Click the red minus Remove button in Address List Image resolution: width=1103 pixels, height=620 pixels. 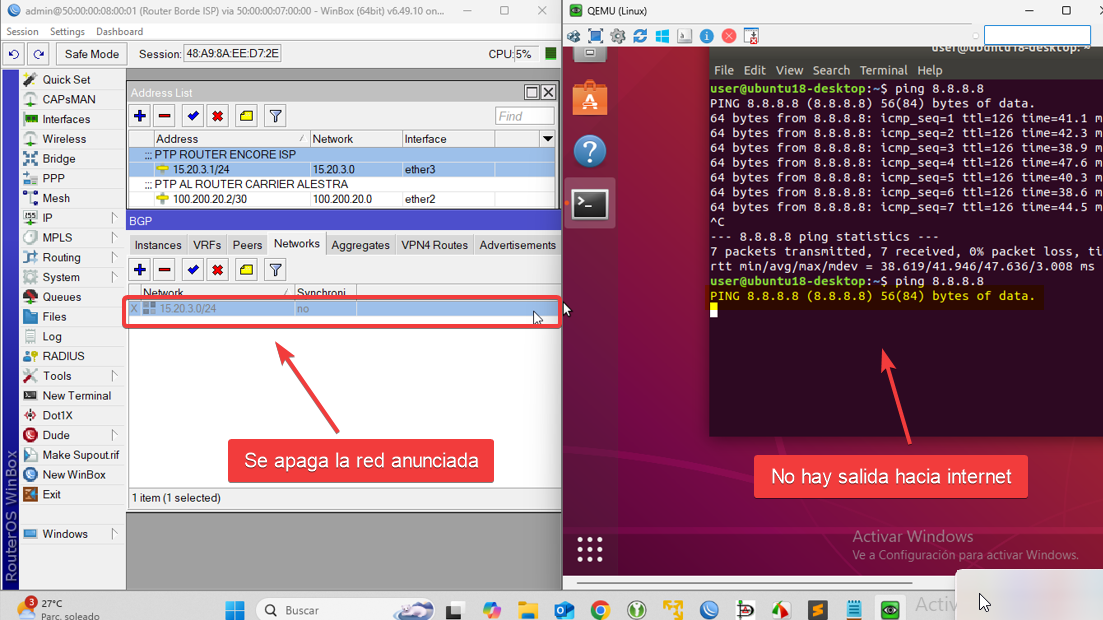coord(165,116)
